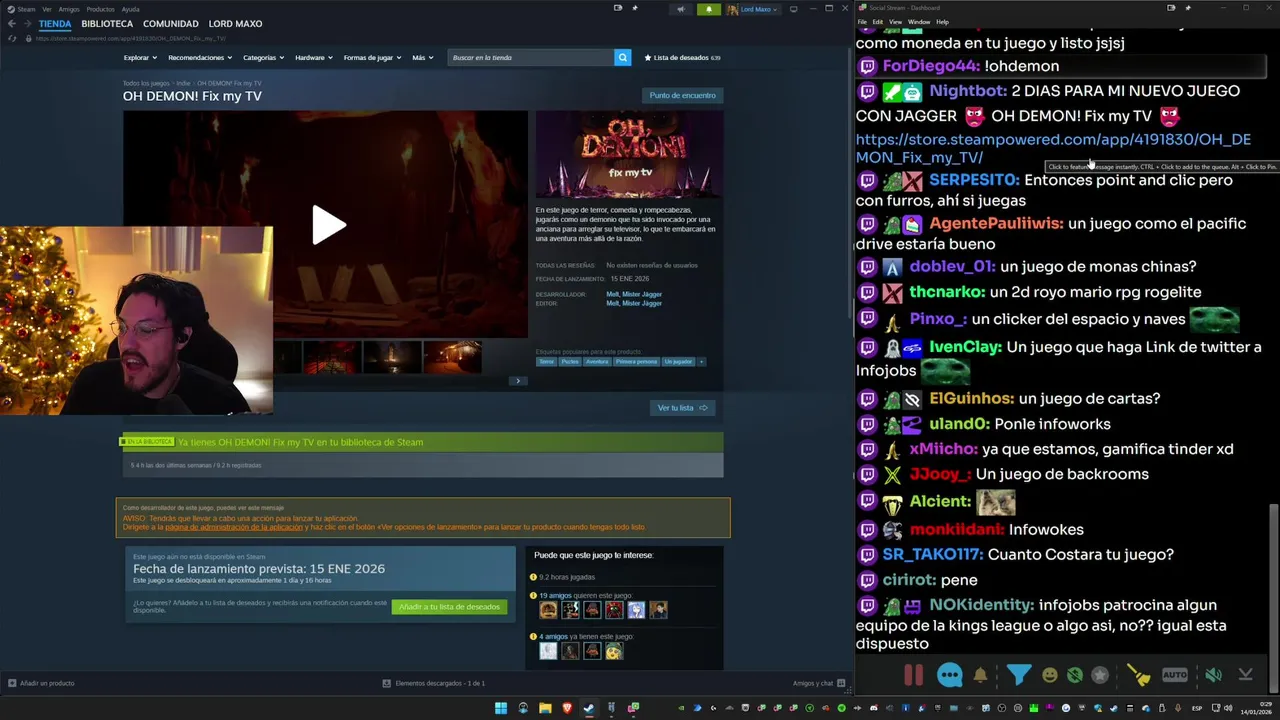The height and width of the screenshot is (720, 1280).
Task: Select the Terror tag
Action: (546, 361)
